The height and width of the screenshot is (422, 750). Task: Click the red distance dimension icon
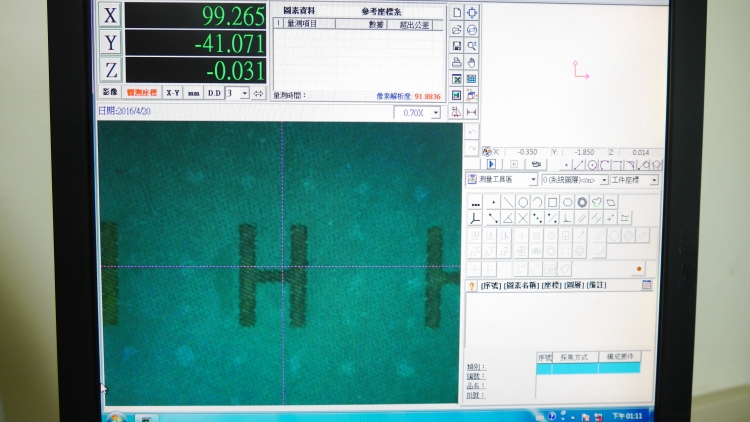point(472,111)
